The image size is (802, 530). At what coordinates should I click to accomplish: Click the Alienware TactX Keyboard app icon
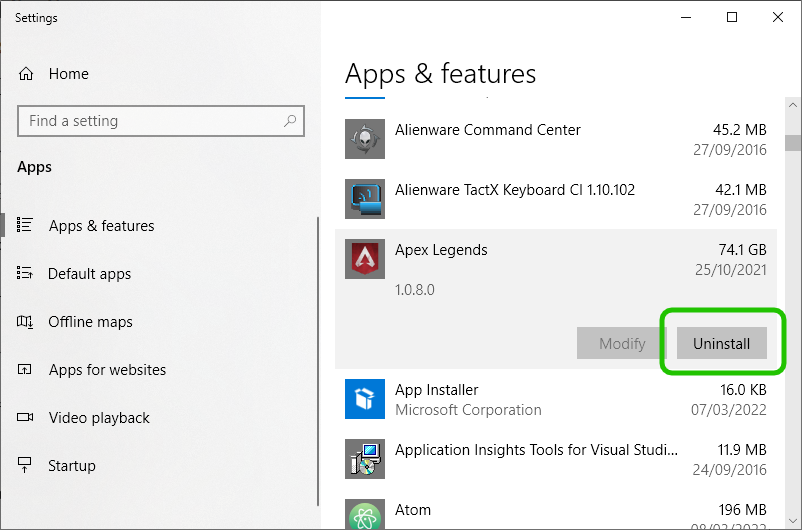click(365, 199)
